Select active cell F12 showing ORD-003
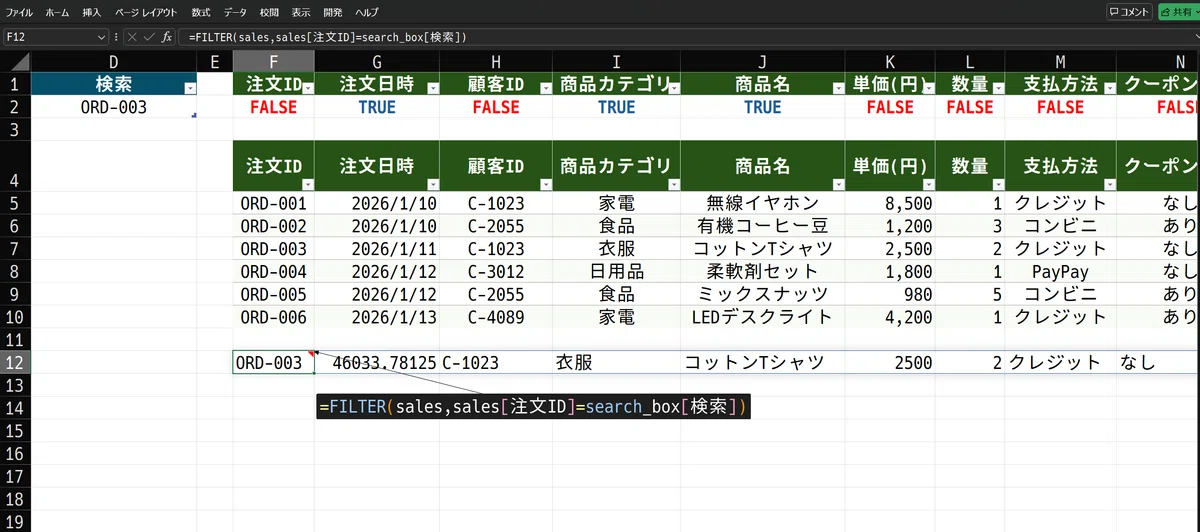This screenshot has width=1200, height=532. coord(273,362)
